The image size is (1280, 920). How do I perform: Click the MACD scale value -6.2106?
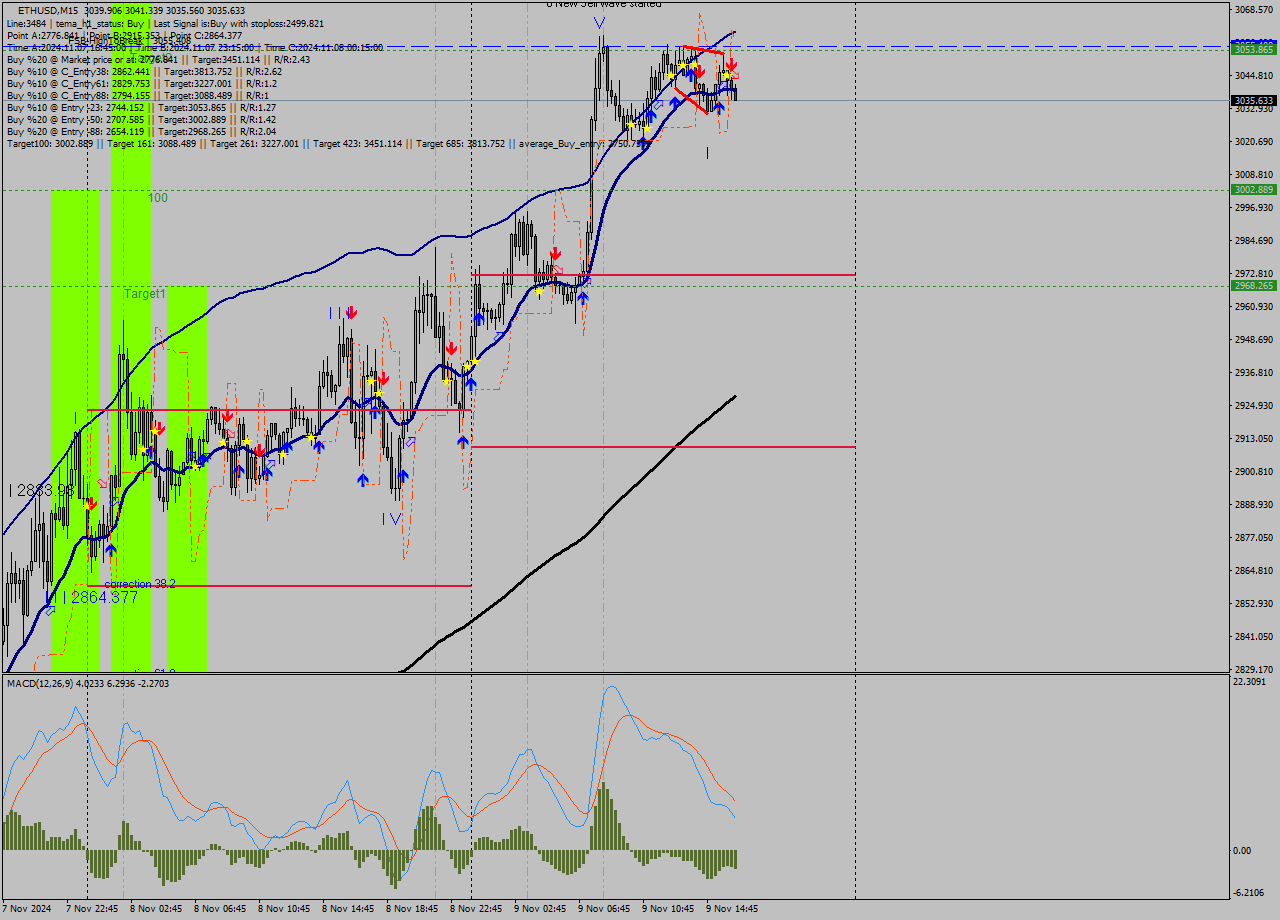click(1250, 892)
